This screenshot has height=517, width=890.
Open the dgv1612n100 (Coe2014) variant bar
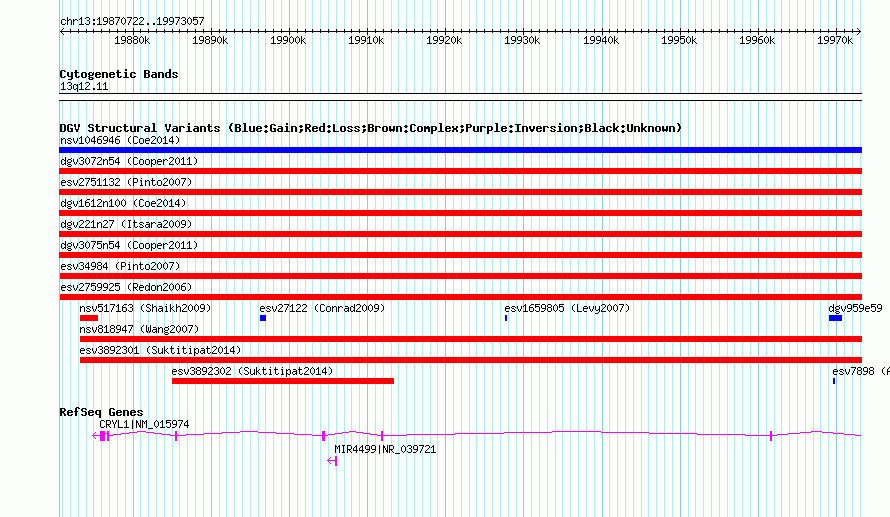point(460,213)
